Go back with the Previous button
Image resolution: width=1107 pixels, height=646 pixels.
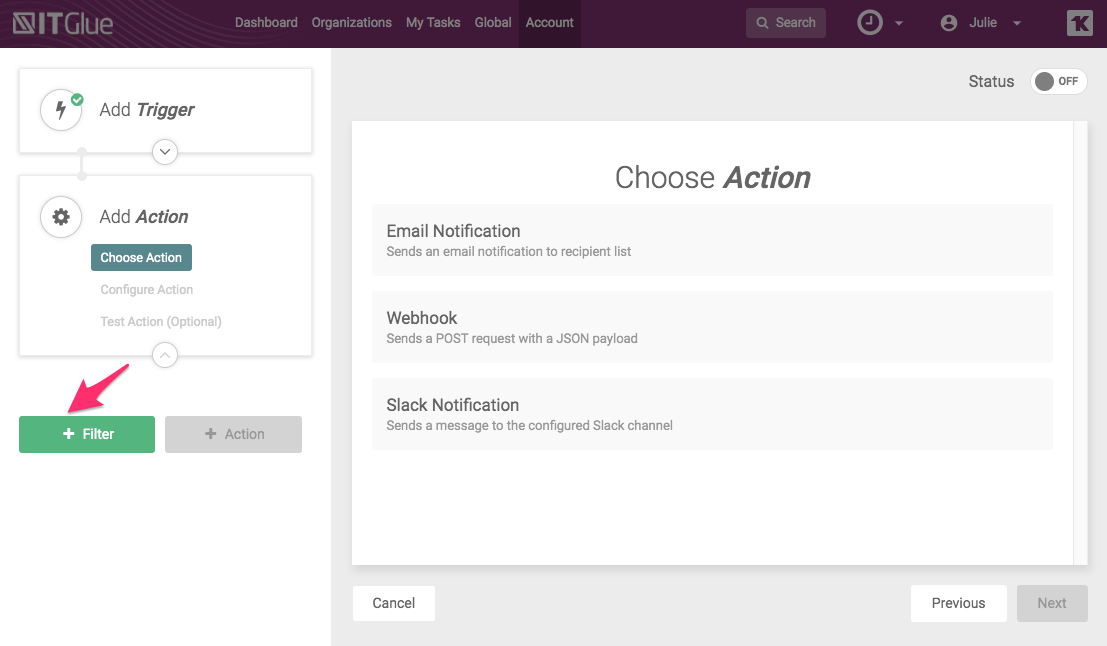pyautogui.click(x=958, y=603)
